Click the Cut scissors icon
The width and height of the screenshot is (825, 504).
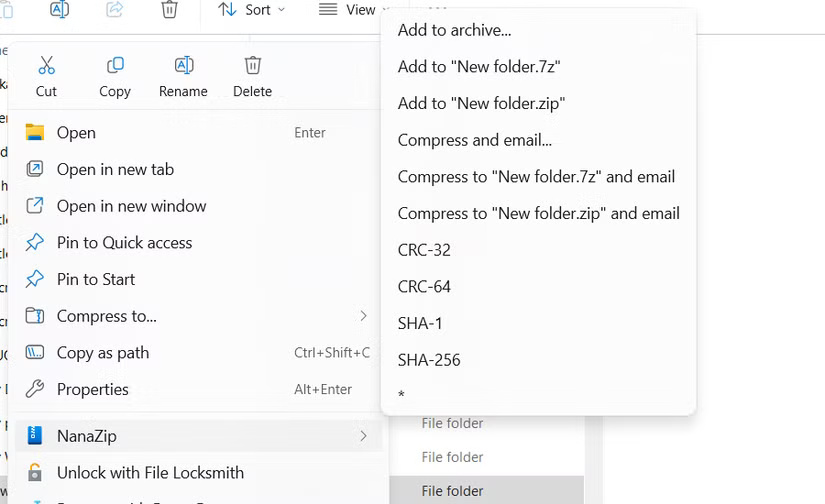[46, 66]
